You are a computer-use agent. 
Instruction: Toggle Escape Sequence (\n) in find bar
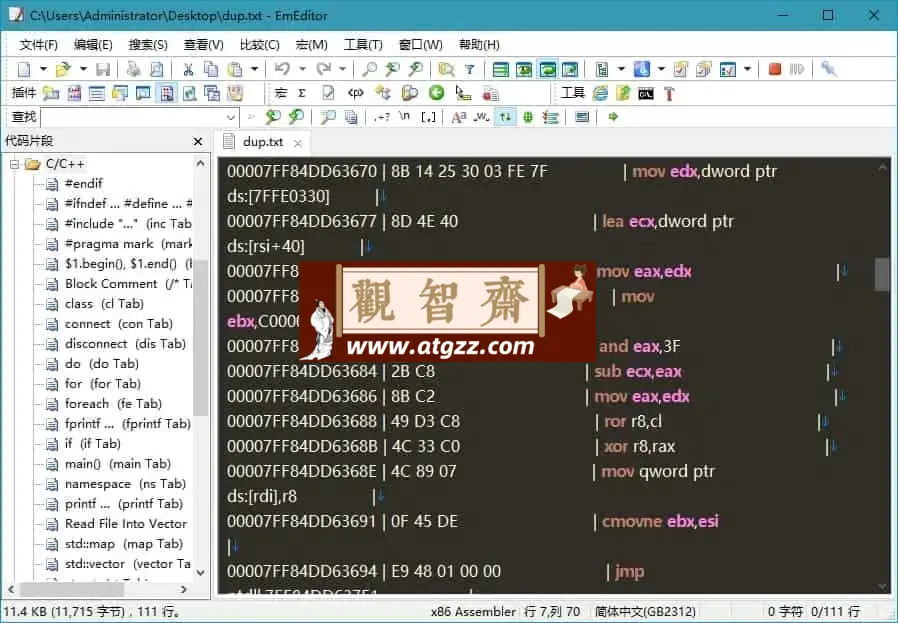[x=404, y=117]
